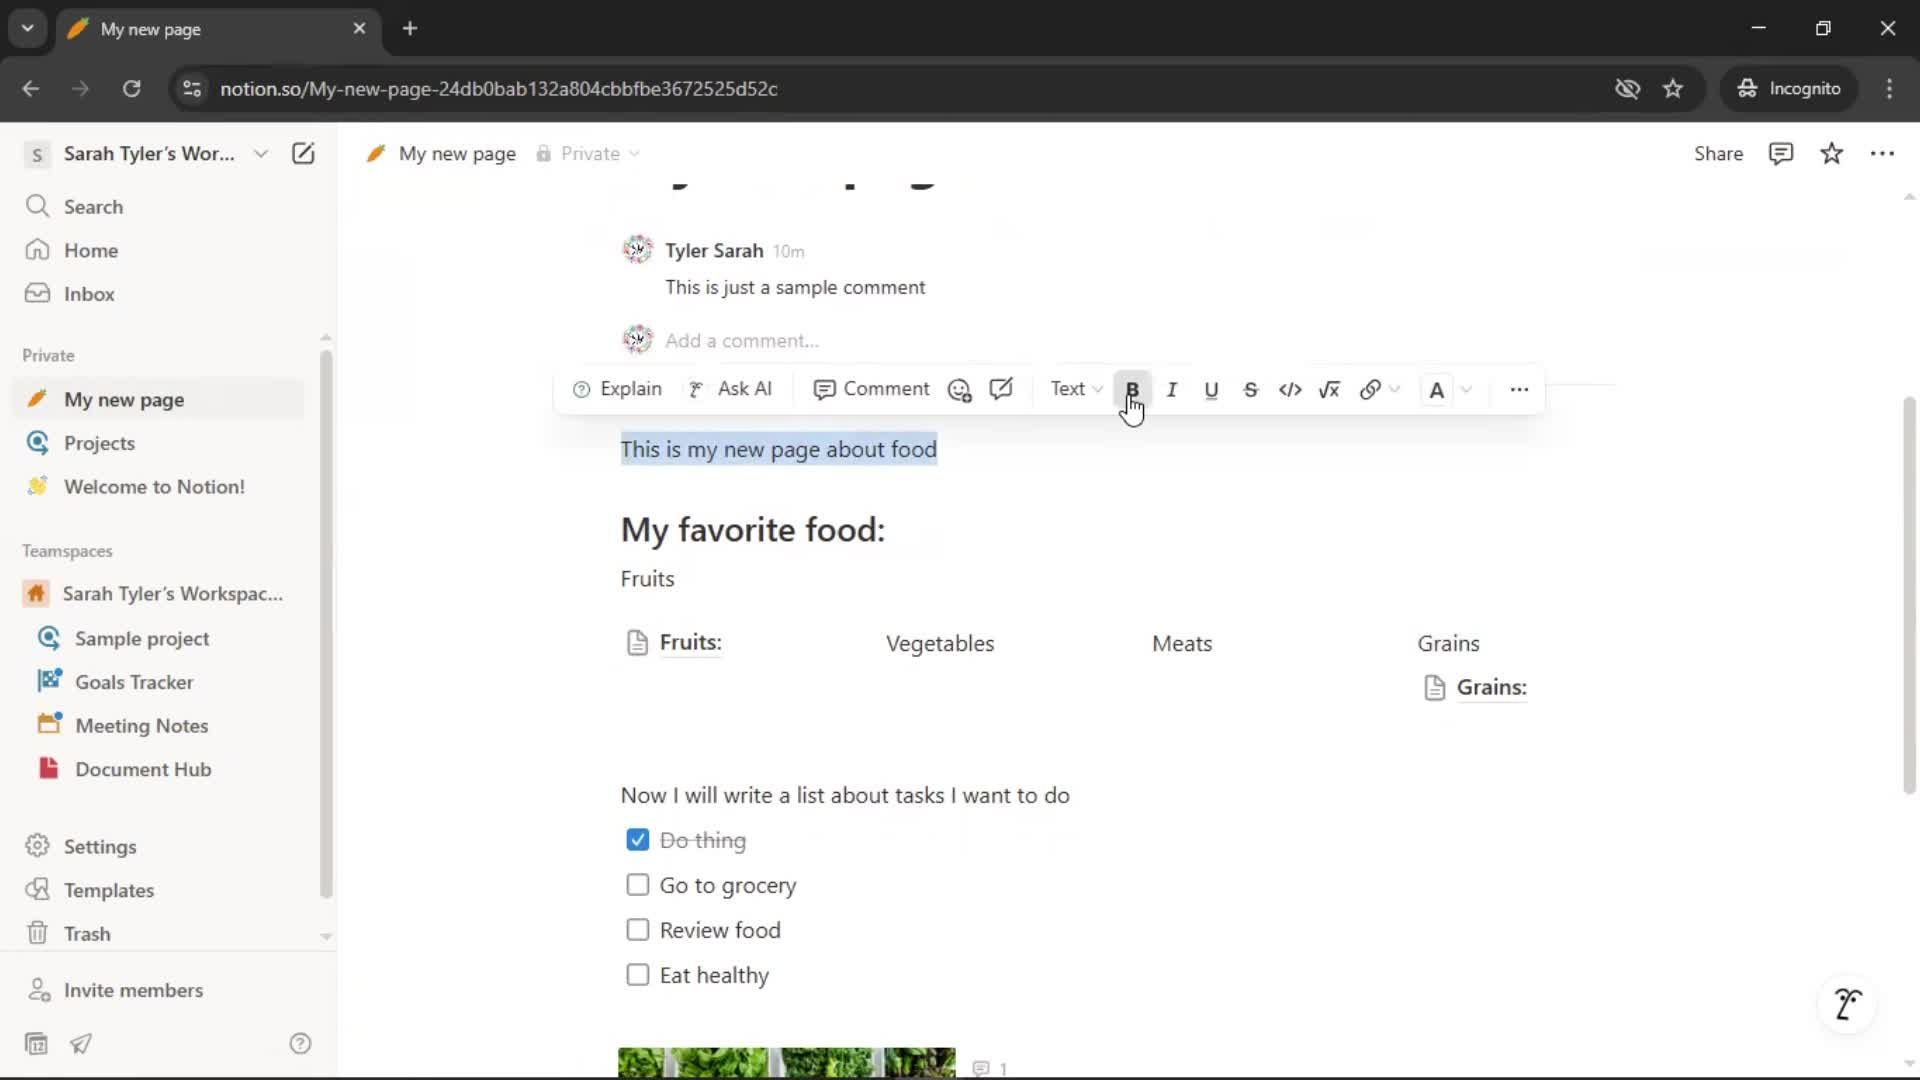This screenshot has width=1920, height=1080.
Task: Add a link to the selected text
Action: [1370, 389]
